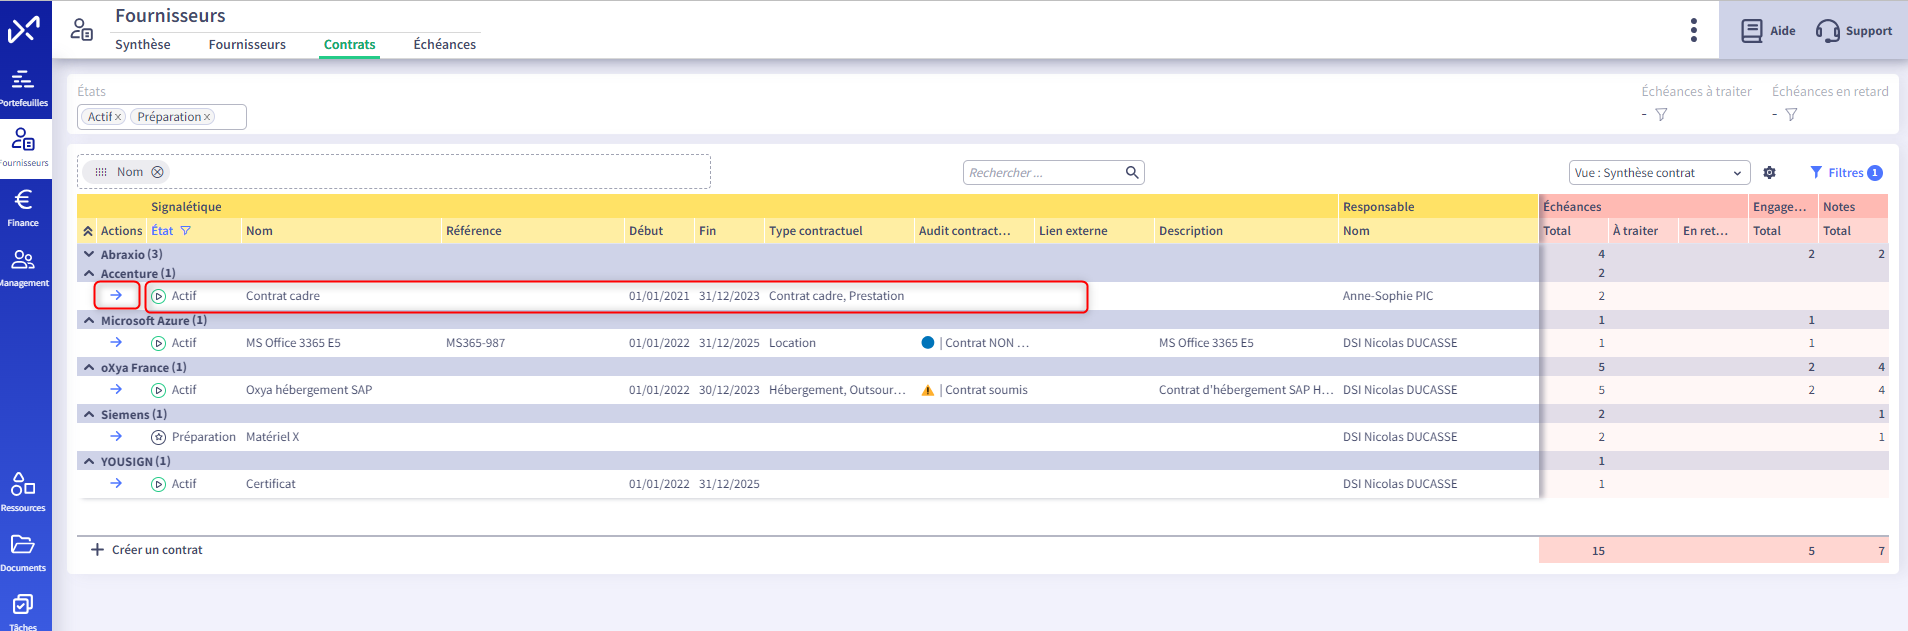Viewport: 1908px width, 631px height.
Task: Open the MS Office 3365 E5 row arrow
Action: [x=116, y=342]
